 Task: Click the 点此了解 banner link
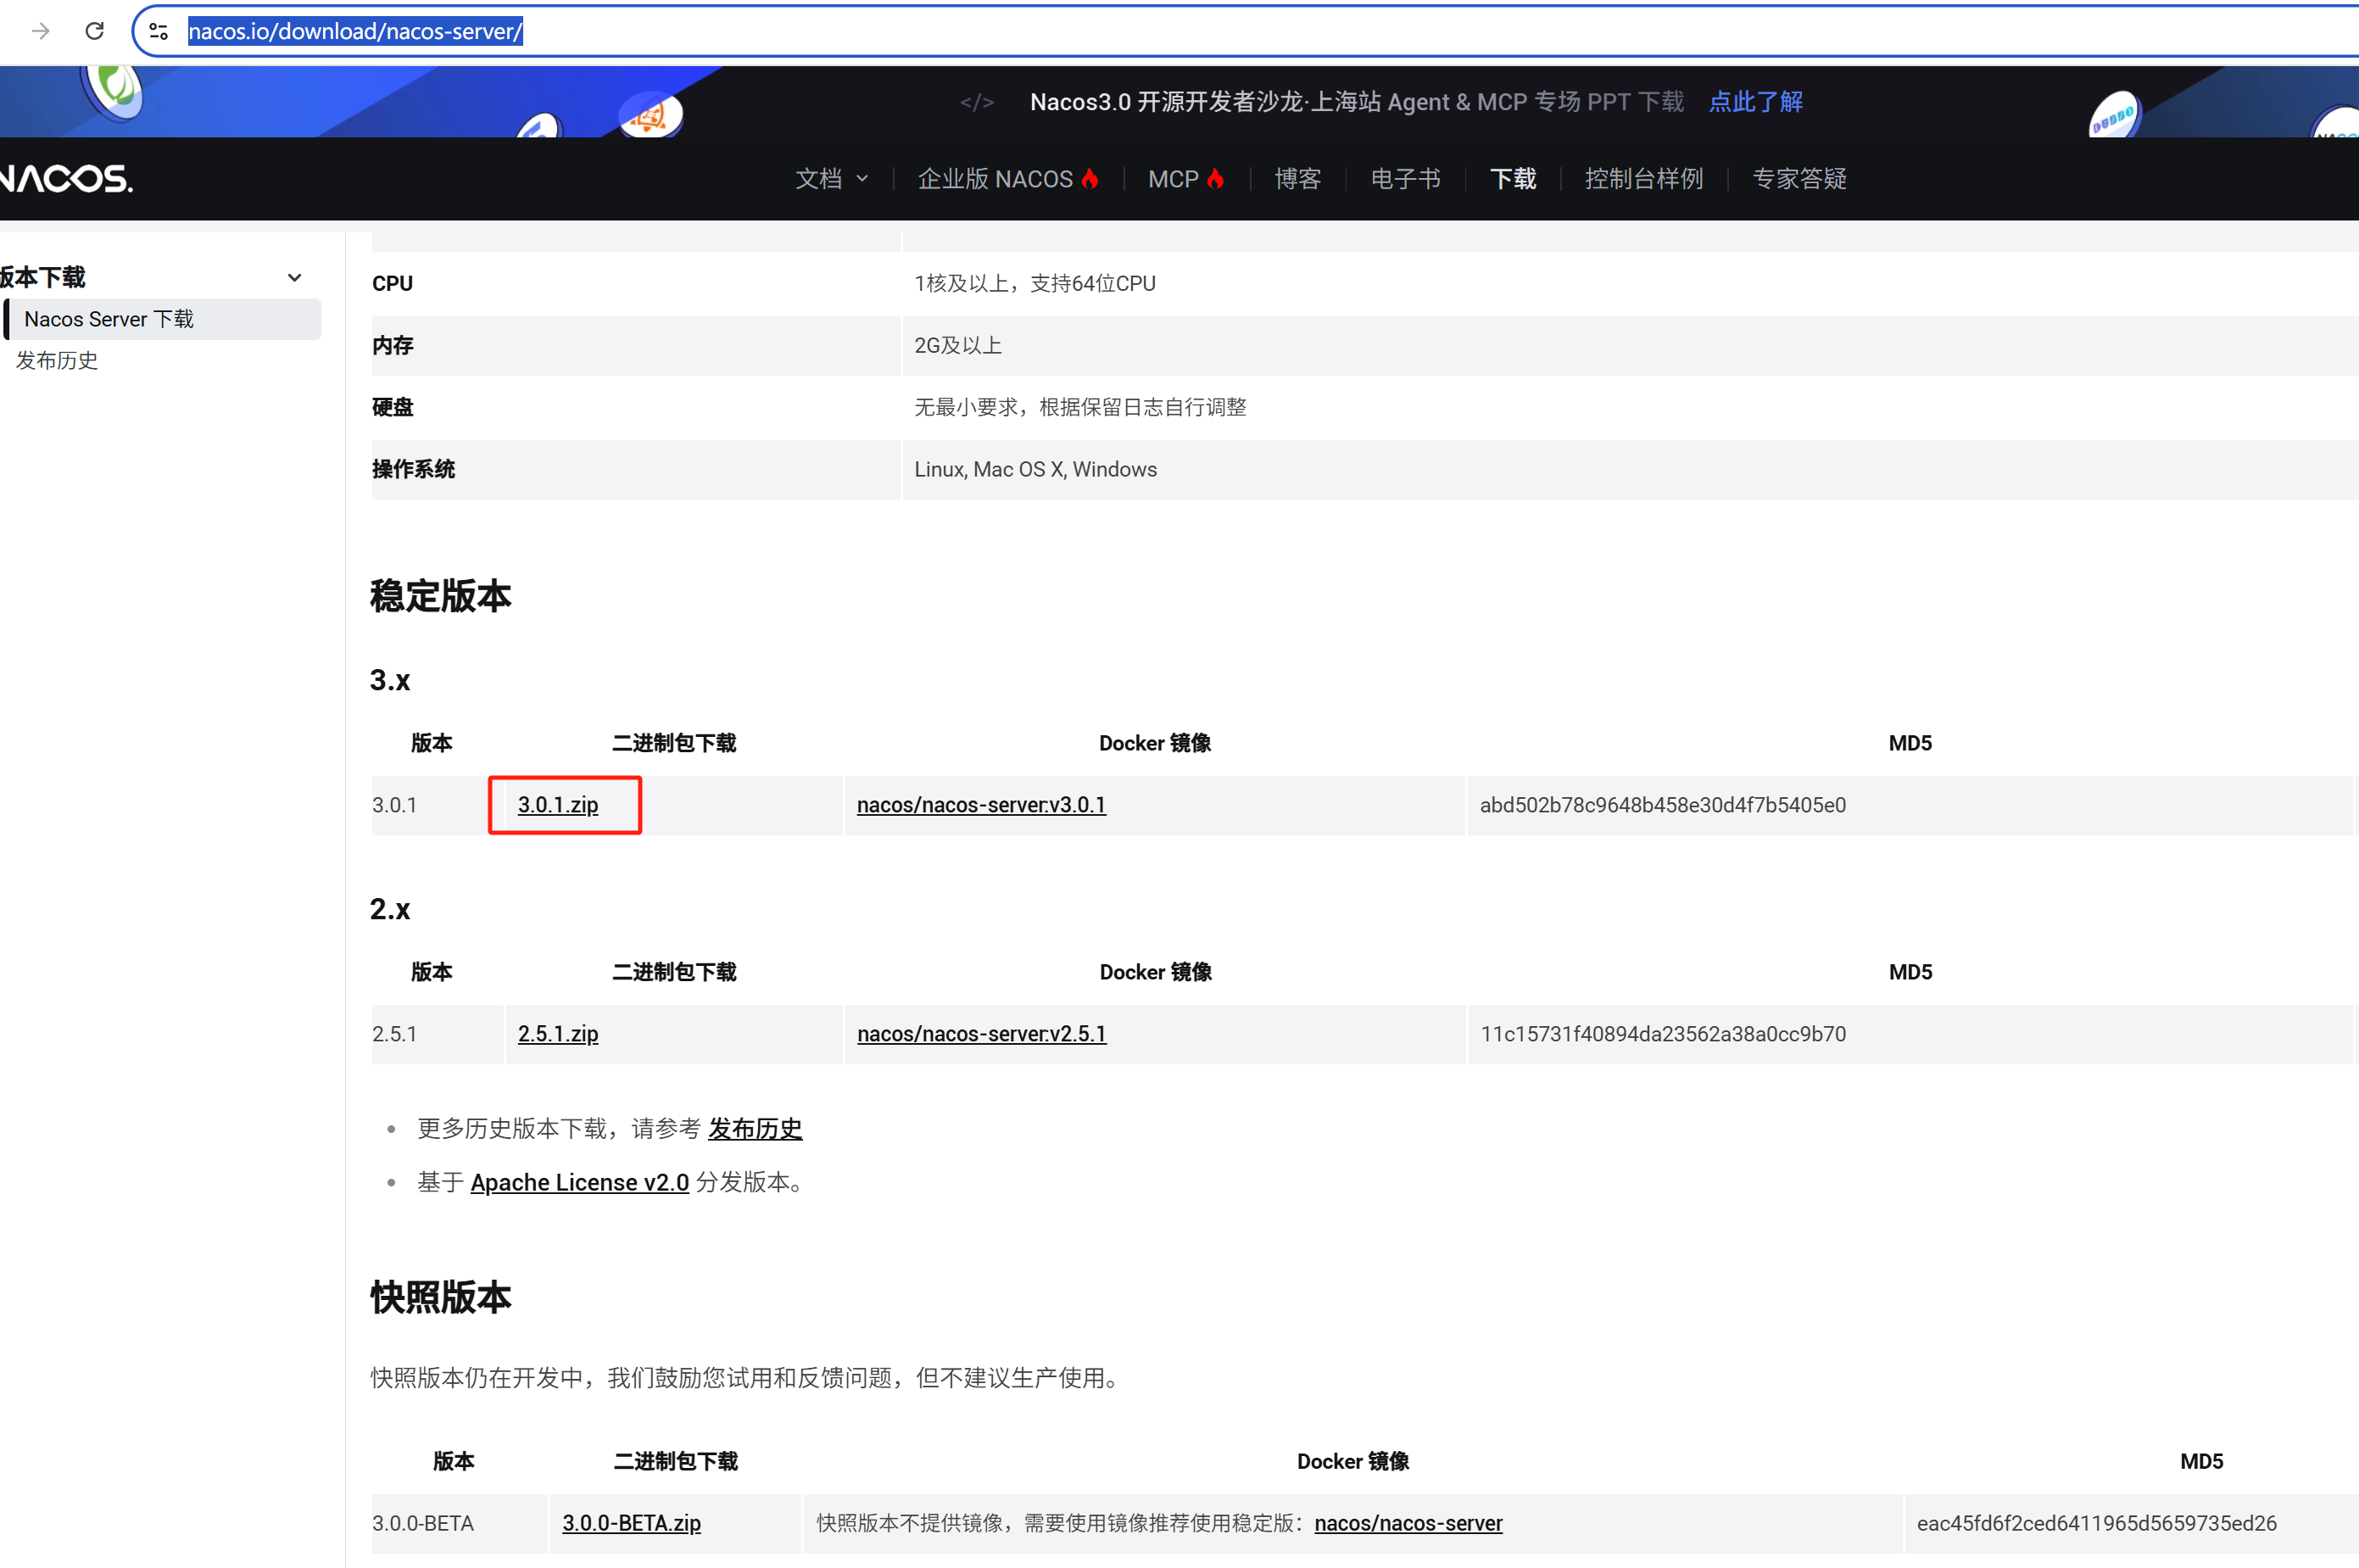click(1755, 102)
